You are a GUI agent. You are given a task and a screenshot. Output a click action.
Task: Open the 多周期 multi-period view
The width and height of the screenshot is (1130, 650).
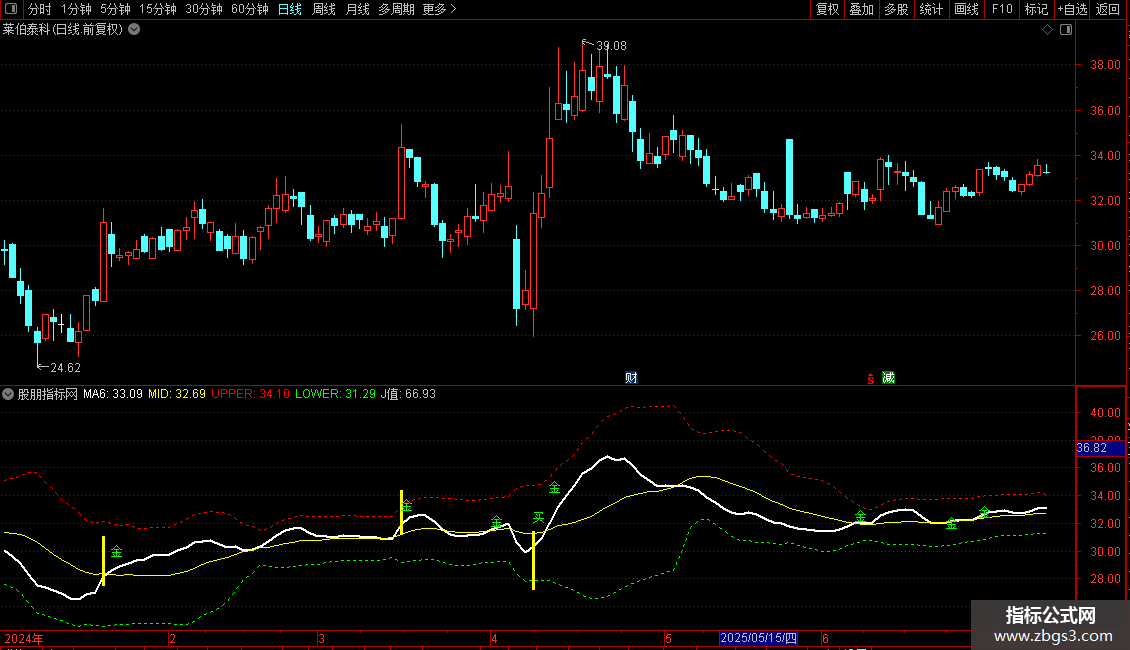coord(396,9)
